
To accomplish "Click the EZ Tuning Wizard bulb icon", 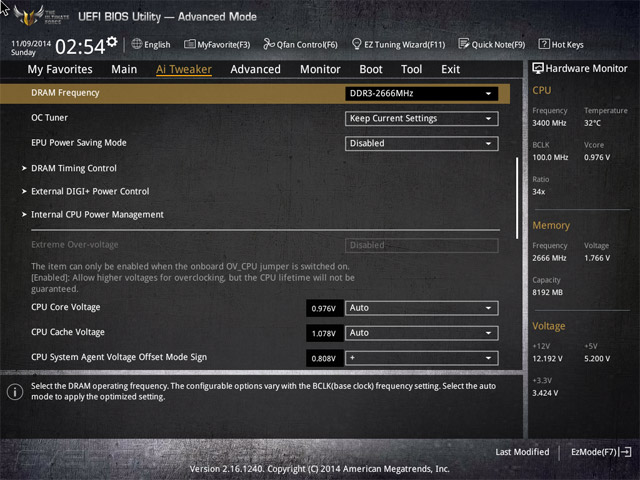I will pyautogui.click(x=356, y=44).
